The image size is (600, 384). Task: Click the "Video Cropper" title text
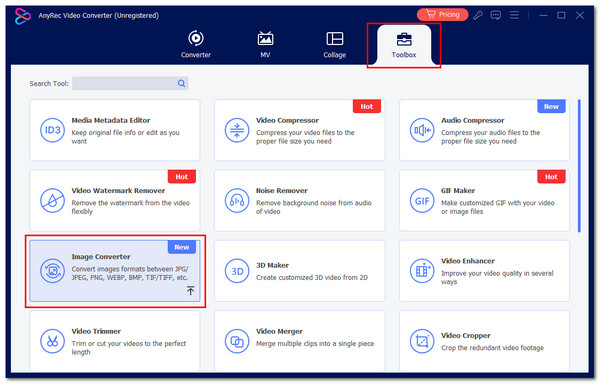coord(466,335)
